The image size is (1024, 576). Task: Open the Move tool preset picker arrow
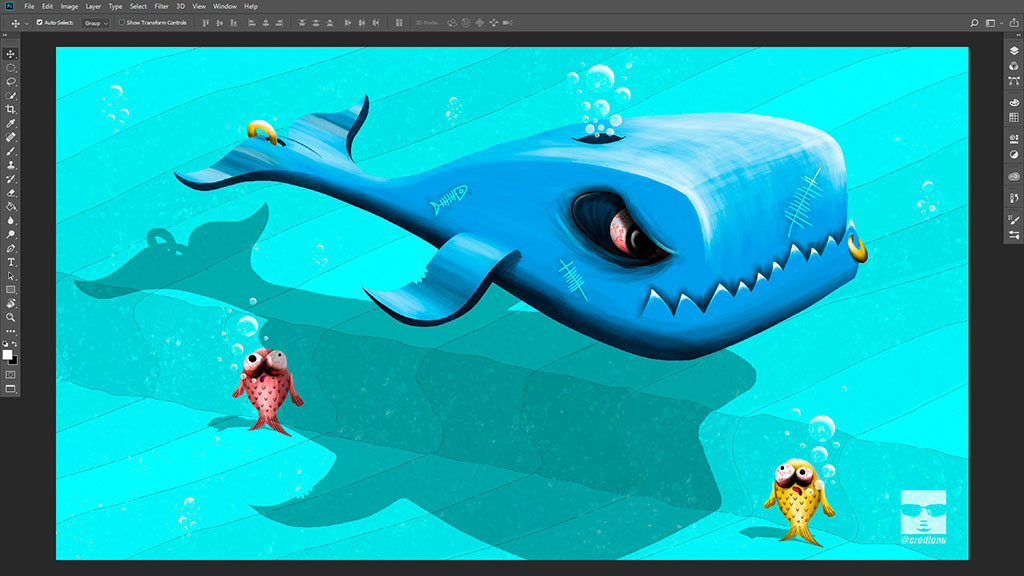point(26,24)
